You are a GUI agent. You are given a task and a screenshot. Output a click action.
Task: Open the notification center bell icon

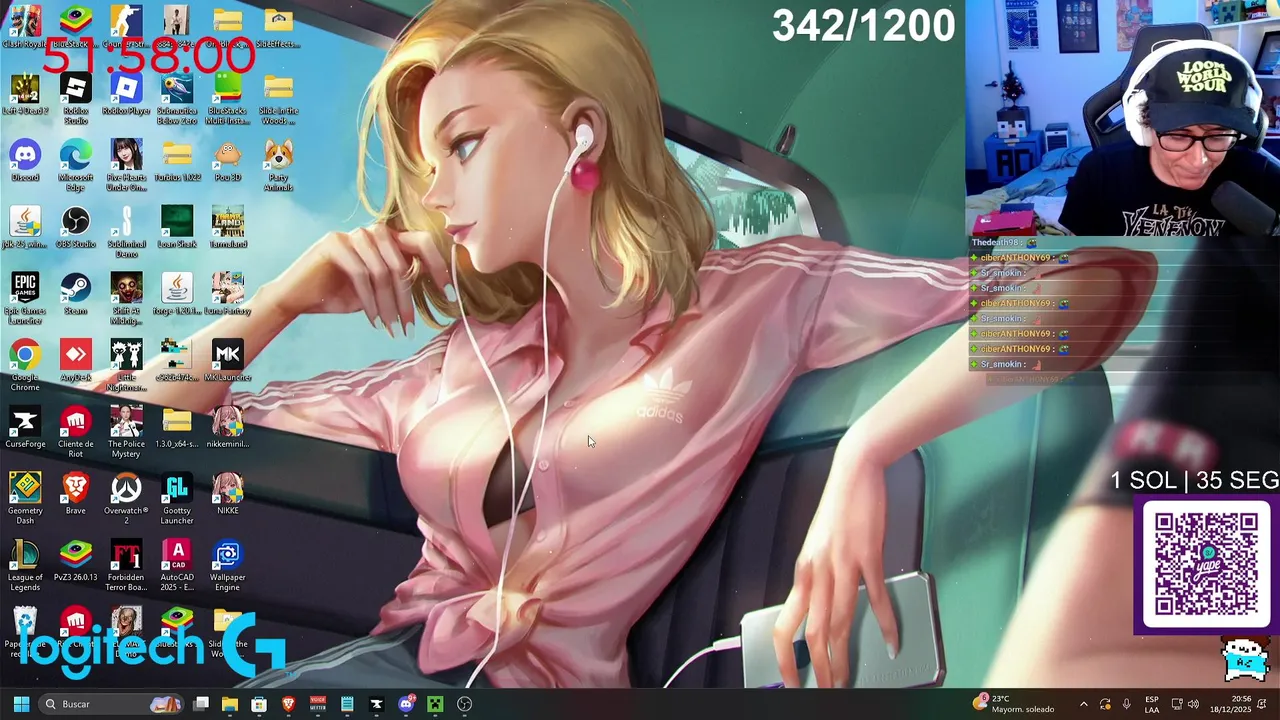click(x=1262, y=704)
